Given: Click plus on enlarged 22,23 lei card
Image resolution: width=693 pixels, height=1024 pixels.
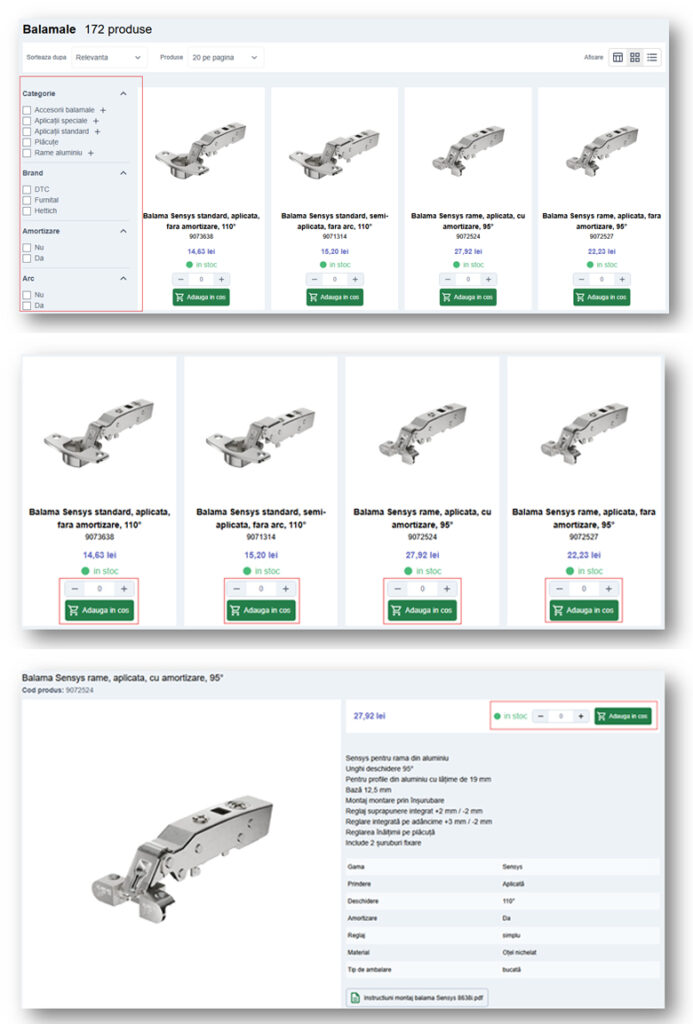Looking at the screenshot, I should click(x=608, y=588).
